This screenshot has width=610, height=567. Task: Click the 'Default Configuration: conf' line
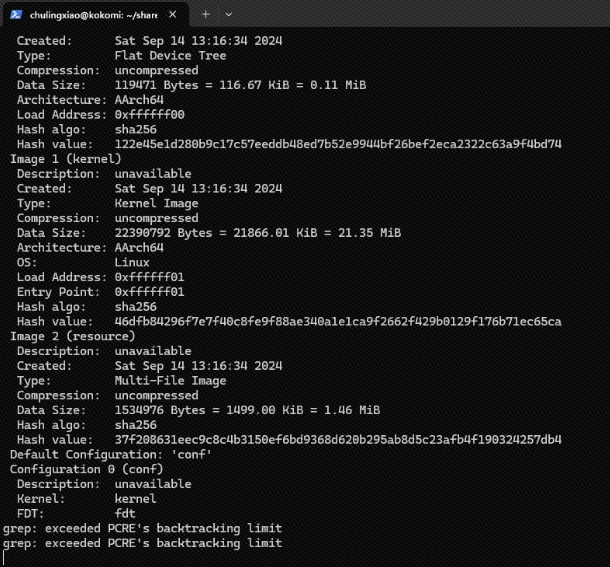pyautogui.click(x=111, y=455)
